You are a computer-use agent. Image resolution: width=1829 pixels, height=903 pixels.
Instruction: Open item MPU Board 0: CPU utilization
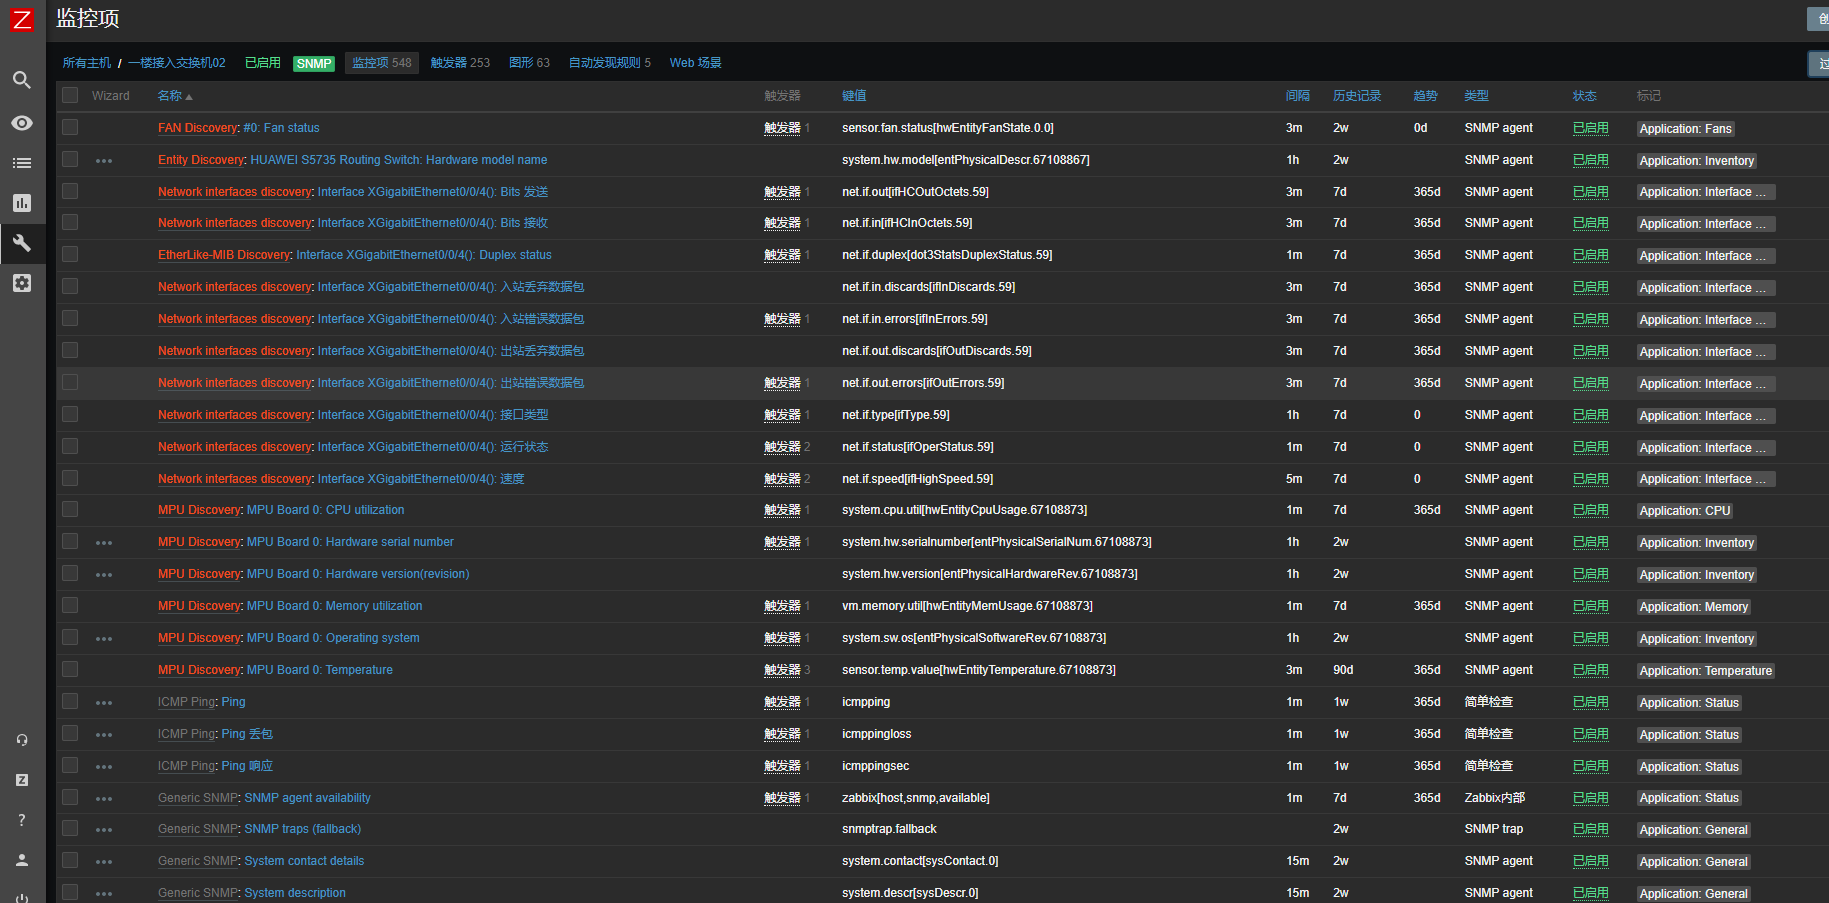(326, 510)
